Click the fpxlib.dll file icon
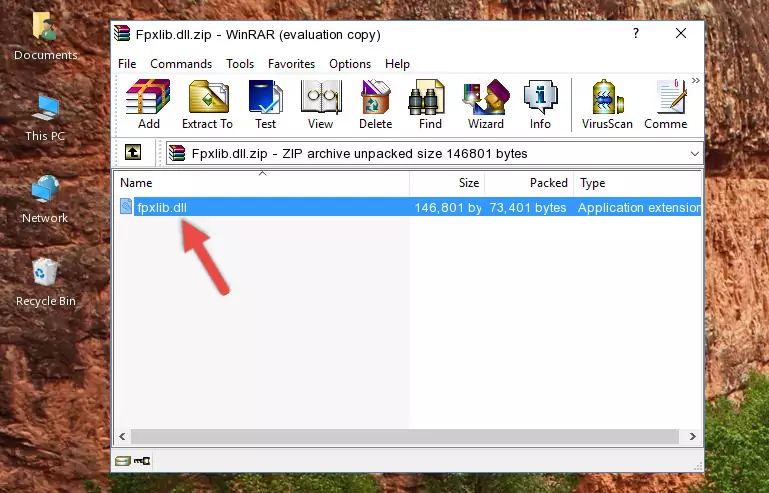Screen dimensions: 769x493 pyautogui.click(x=126, y=207)
